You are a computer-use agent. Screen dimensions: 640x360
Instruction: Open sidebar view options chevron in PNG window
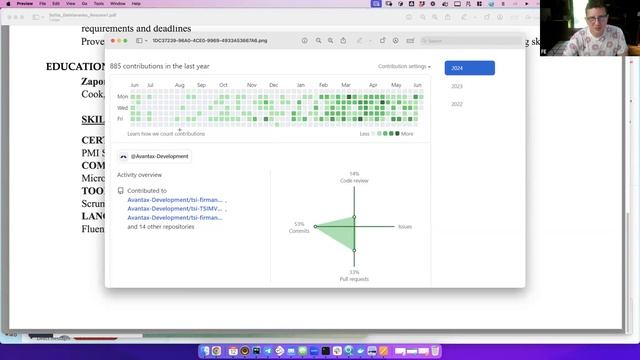(146, 41)
